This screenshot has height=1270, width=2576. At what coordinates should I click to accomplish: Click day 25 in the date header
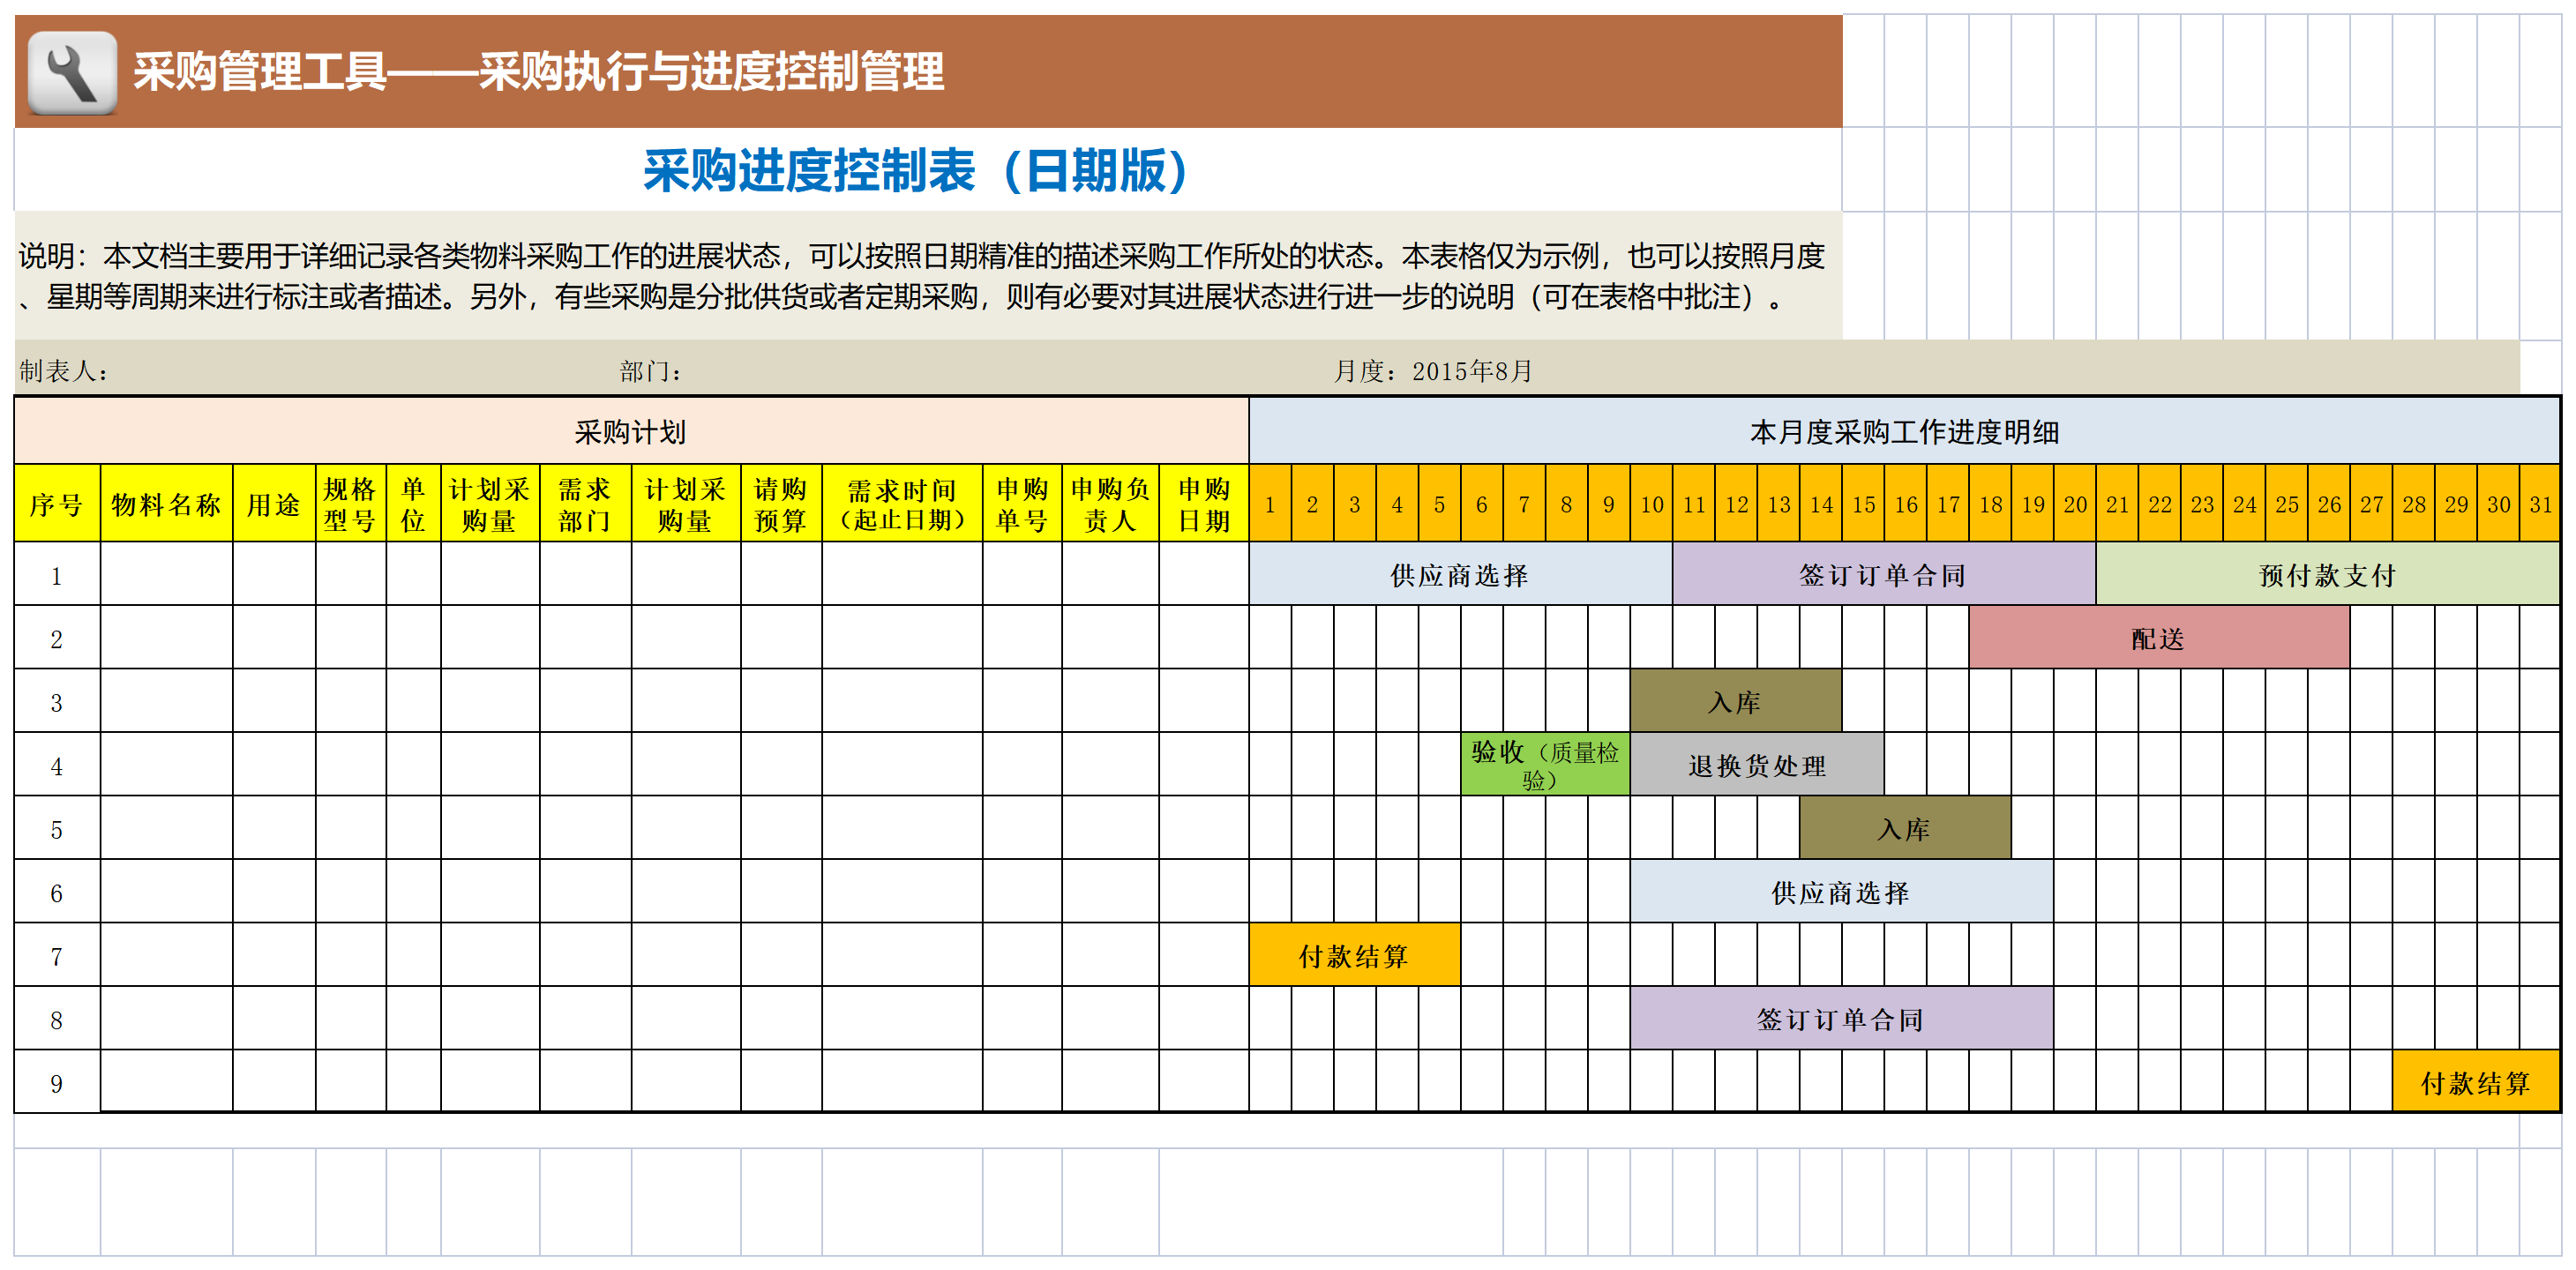pos(2287,504)
